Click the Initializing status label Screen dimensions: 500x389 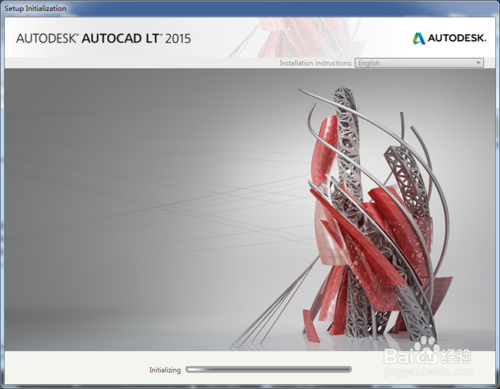point(165,370)
